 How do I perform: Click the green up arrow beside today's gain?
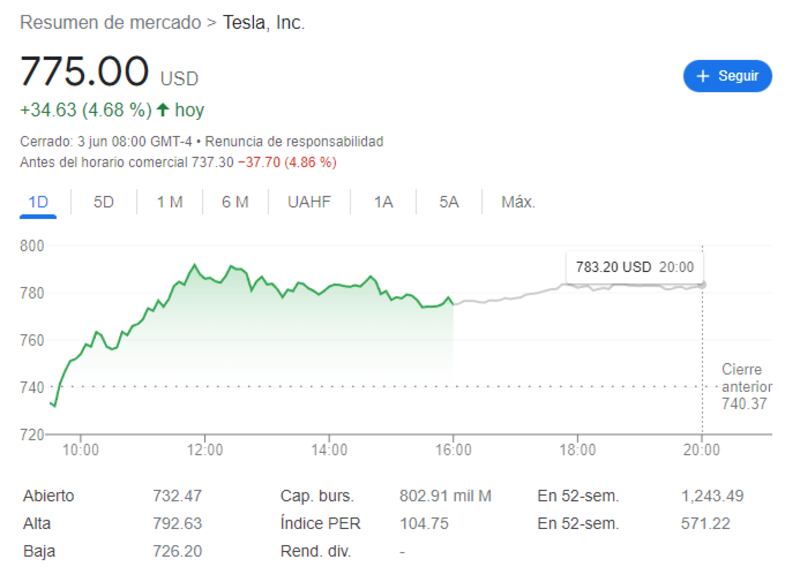tap(163, 110)
